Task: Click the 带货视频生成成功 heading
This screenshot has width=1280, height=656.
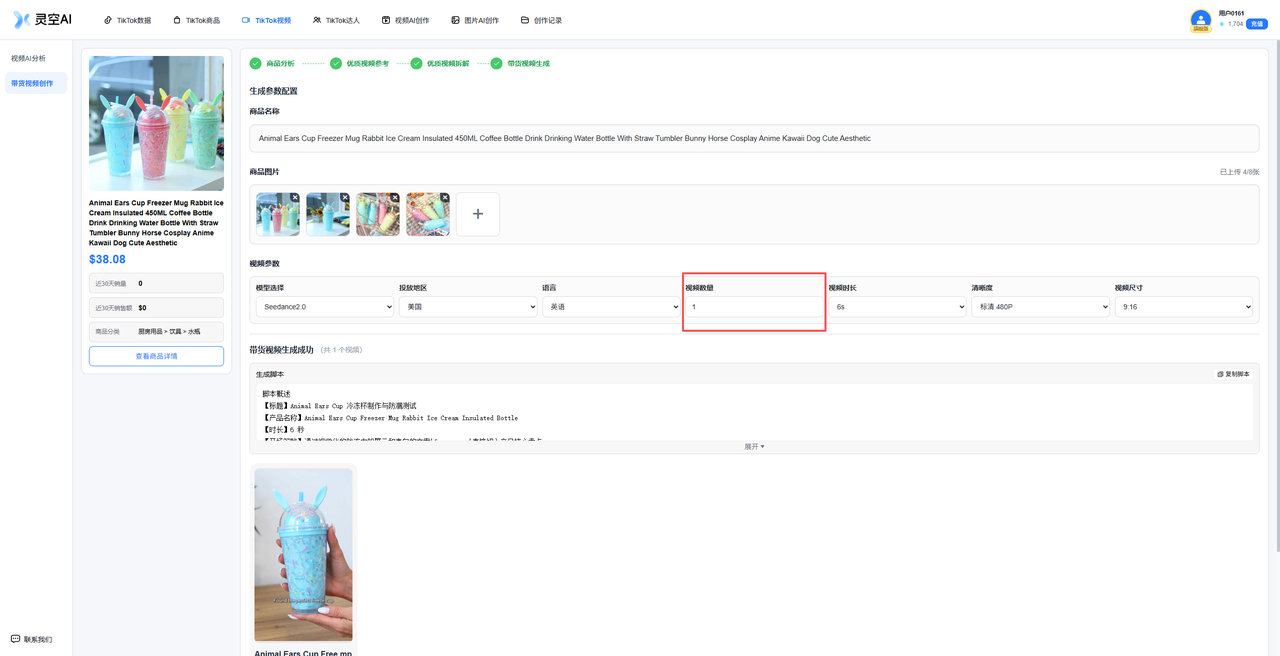Action: pos(281,350)
